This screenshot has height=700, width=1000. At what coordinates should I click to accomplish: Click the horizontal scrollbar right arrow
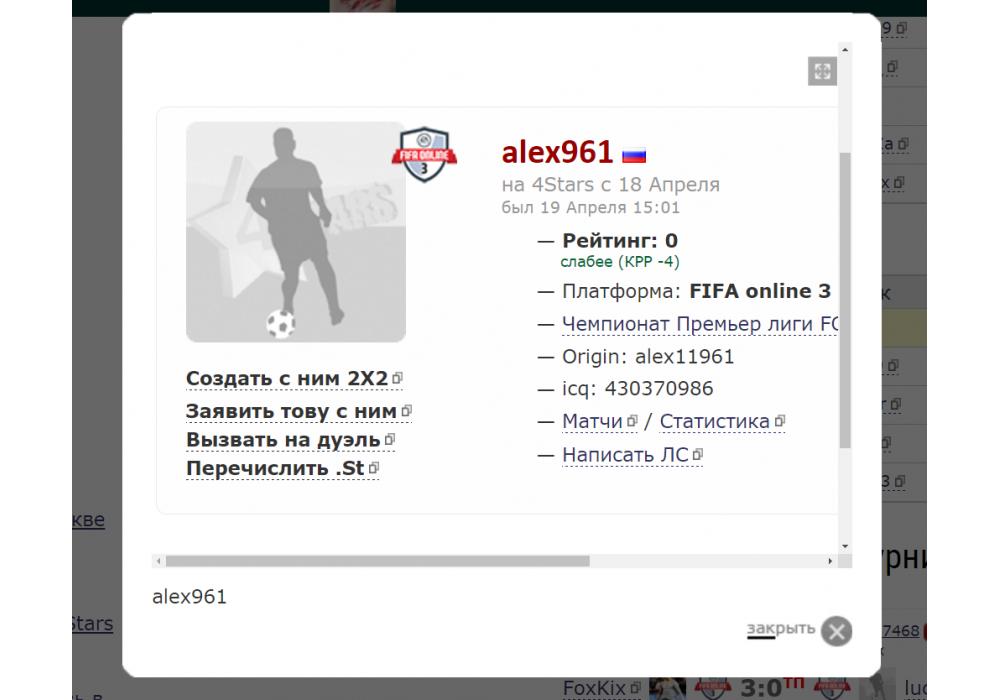click(830, 561)
